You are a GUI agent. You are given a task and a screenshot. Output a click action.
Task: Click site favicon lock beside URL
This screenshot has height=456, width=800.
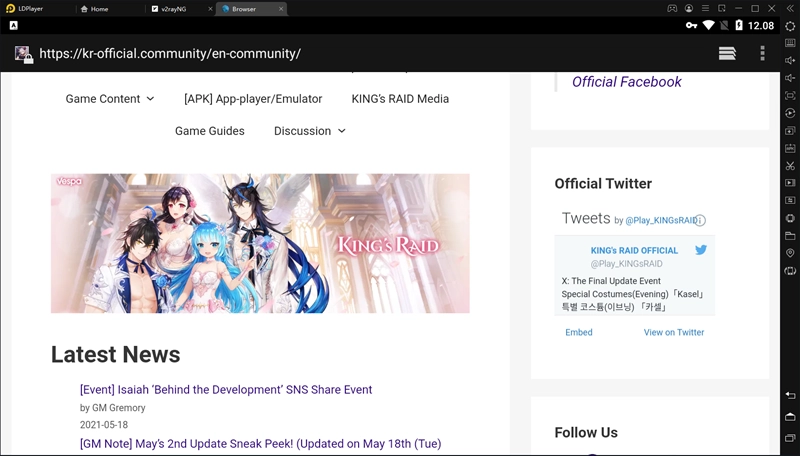(23, 54)
